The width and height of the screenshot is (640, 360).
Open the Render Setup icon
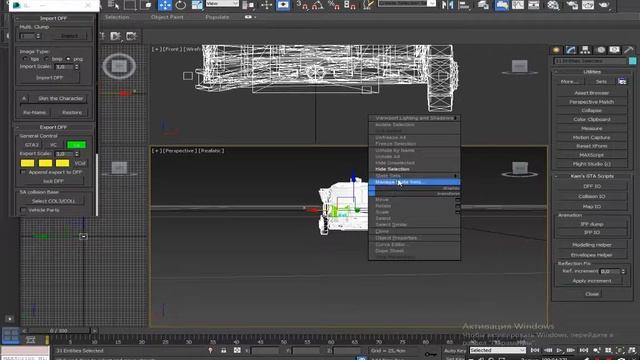coord(572,5)
